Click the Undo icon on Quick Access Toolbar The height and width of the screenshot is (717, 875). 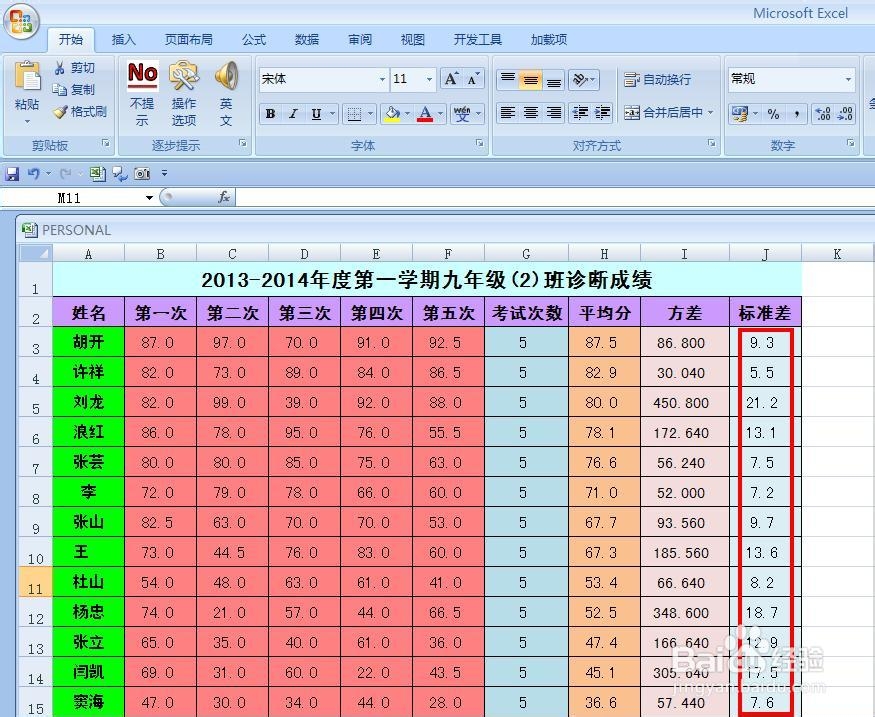pyautogui.click(x=35, y=171)
